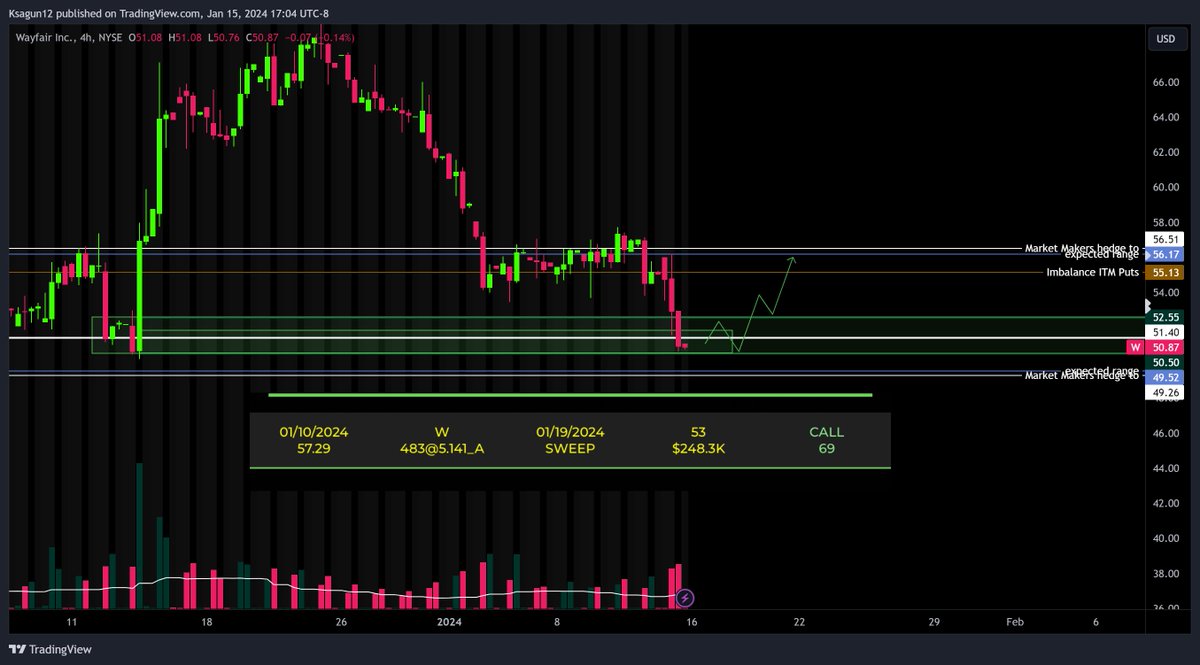Screen dimensions: 1200x665
Task: Click the purple lightning earnings icon
Action: pos(685,598)
